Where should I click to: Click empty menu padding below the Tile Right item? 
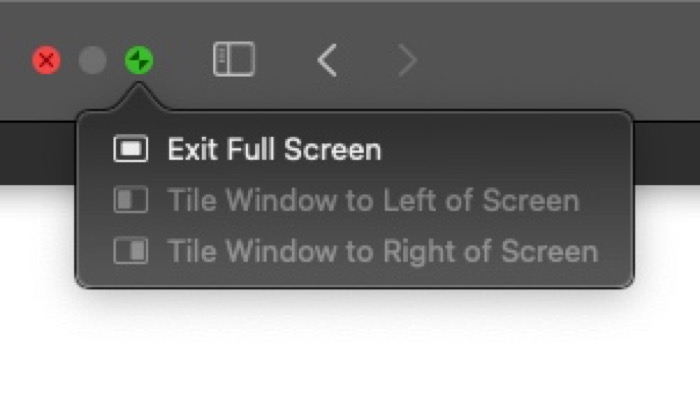click(350, 277)
